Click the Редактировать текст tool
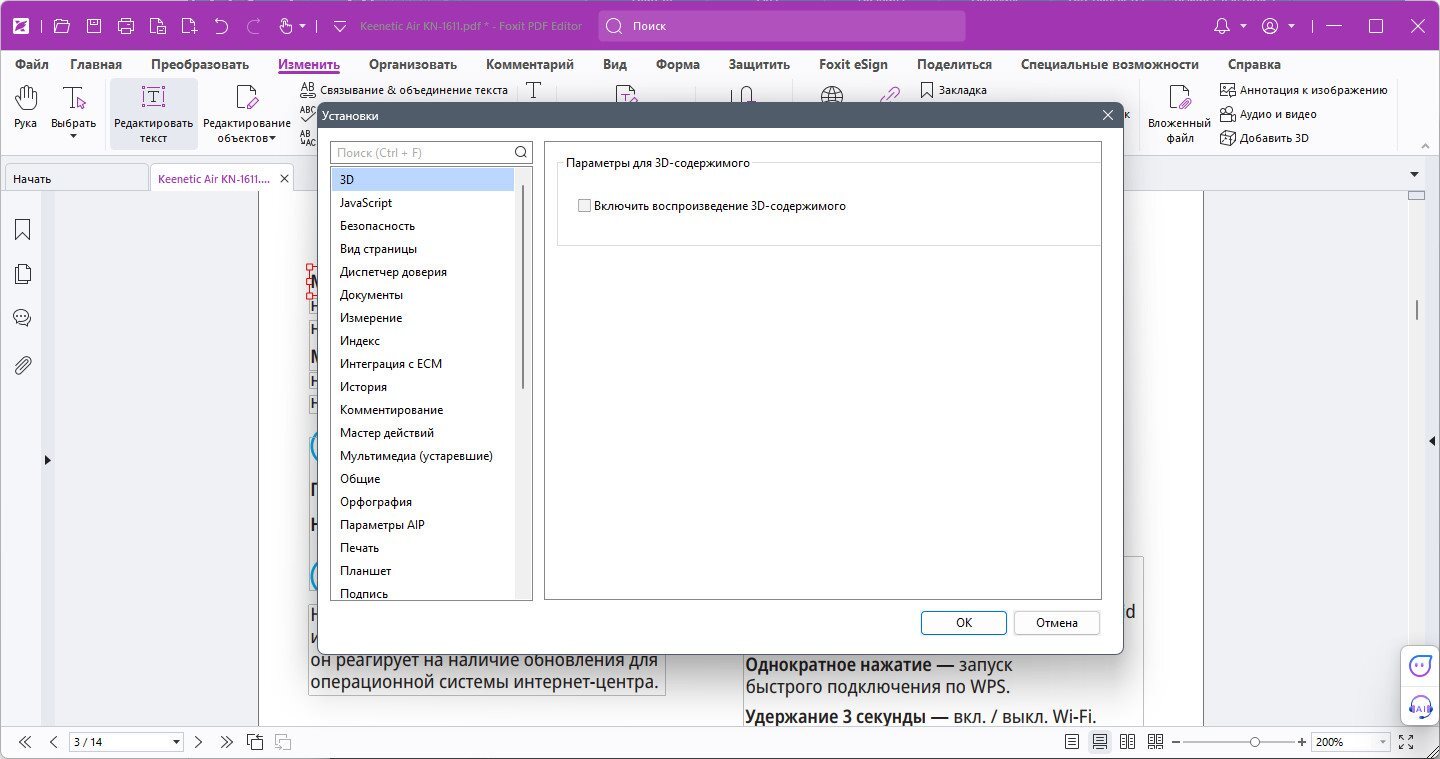Screen dimensions: 1440x759 [x=153, y=114]
